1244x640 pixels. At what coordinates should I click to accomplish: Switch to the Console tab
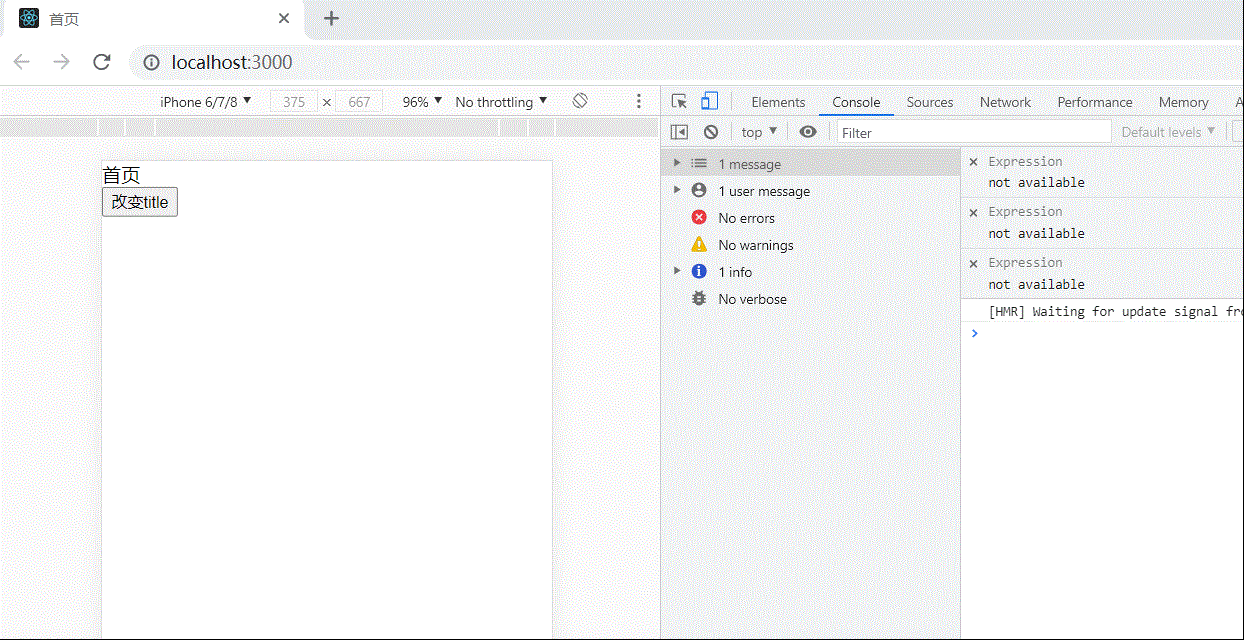coord(856,102)
